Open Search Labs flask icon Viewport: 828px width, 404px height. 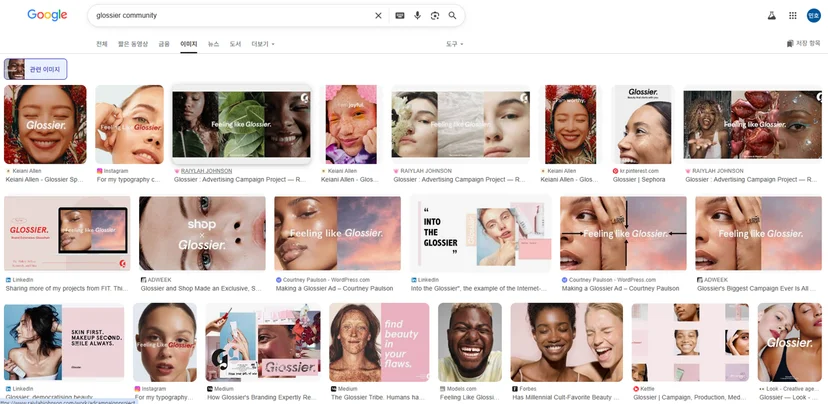tap(771, 16)
